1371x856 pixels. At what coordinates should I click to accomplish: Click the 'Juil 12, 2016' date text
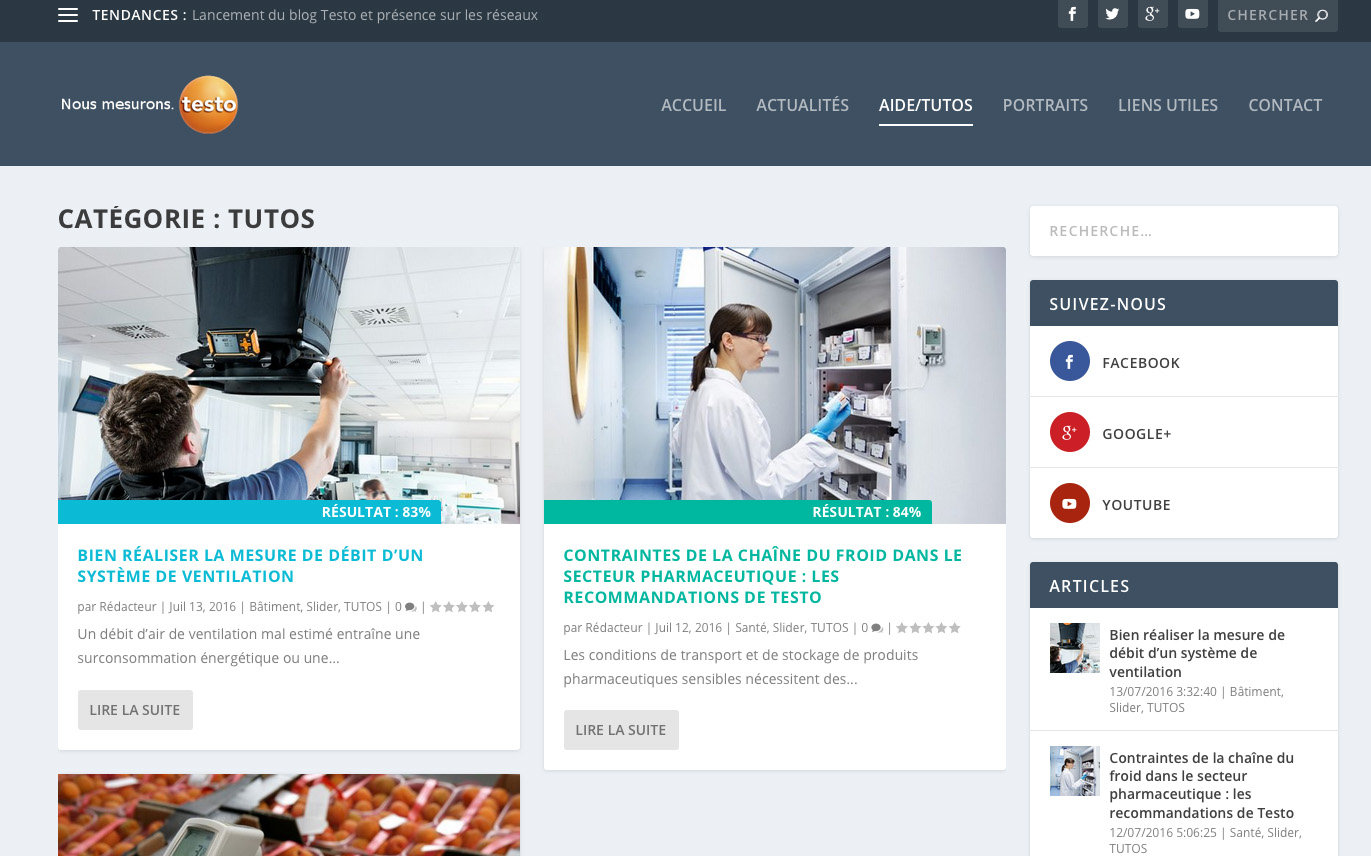(x=689, y=628)
